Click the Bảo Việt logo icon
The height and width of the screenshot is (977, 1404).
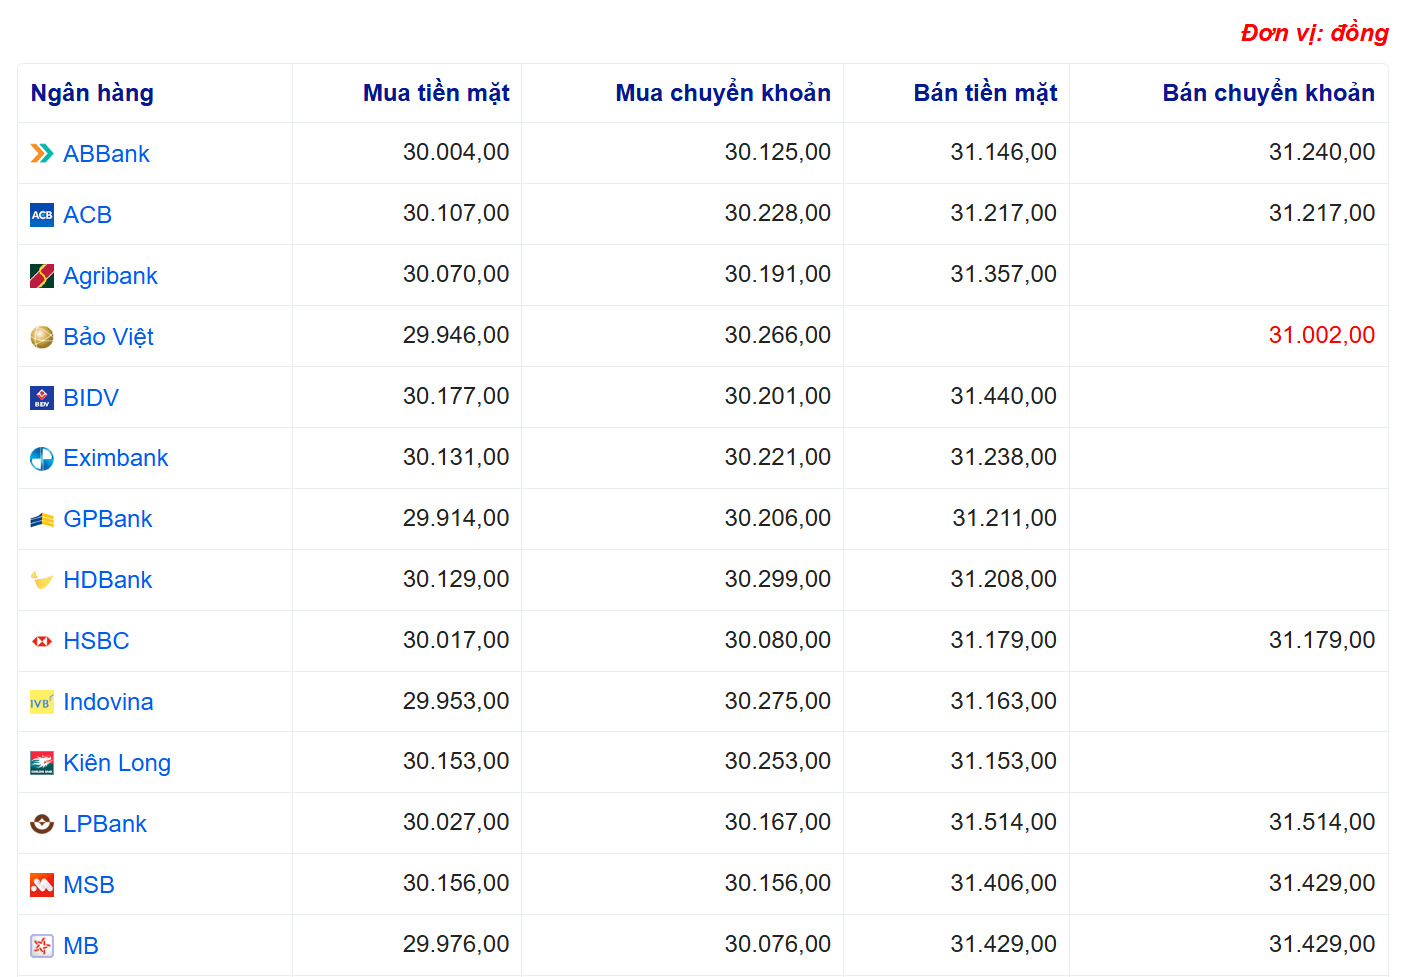(x=42, y=337)
